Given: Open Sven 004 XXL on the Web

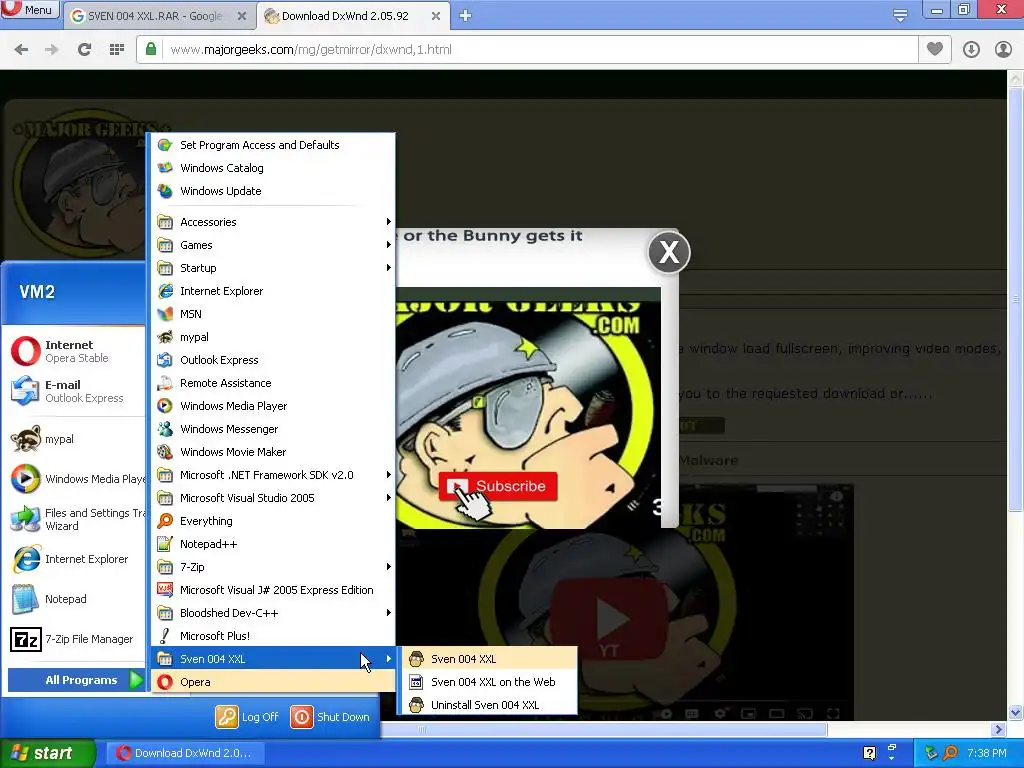Looking at the screenshot, I should point(488,682).
